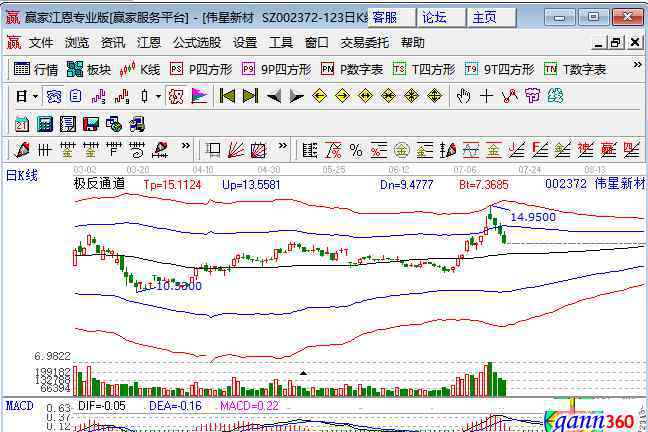Open the 日 period dropdown arrow
The height and width of the screenshot is (432, 648).
[36, 96]
